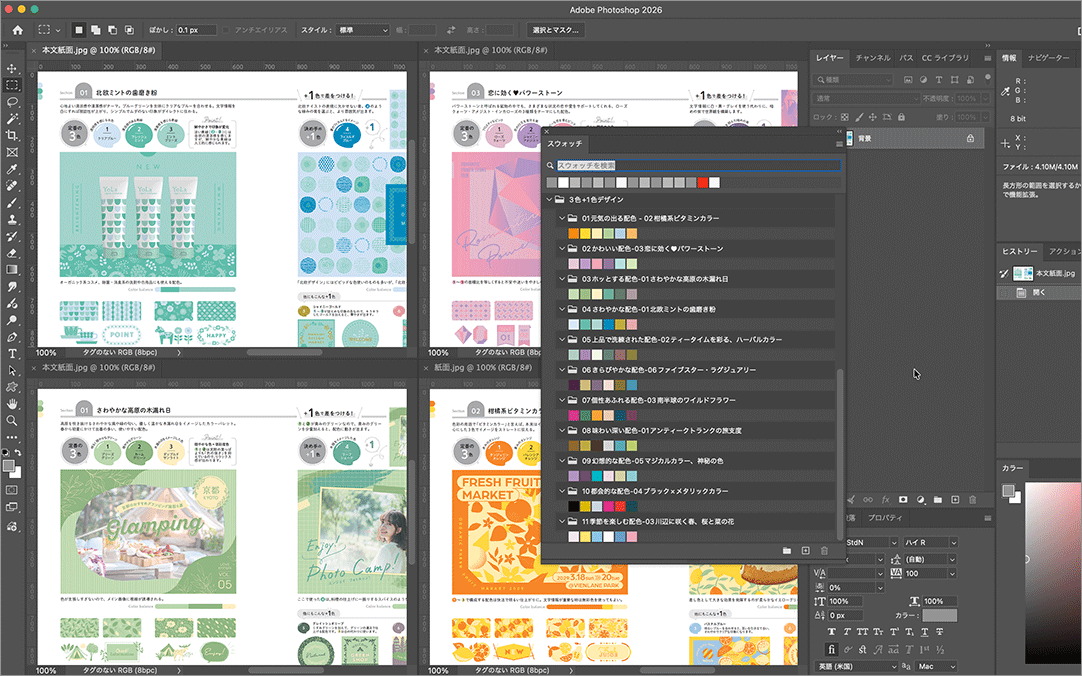Click the foreground color in Color panel
The height and width of the screenshot is (676, 1082).
click(x=1007, y=490)
